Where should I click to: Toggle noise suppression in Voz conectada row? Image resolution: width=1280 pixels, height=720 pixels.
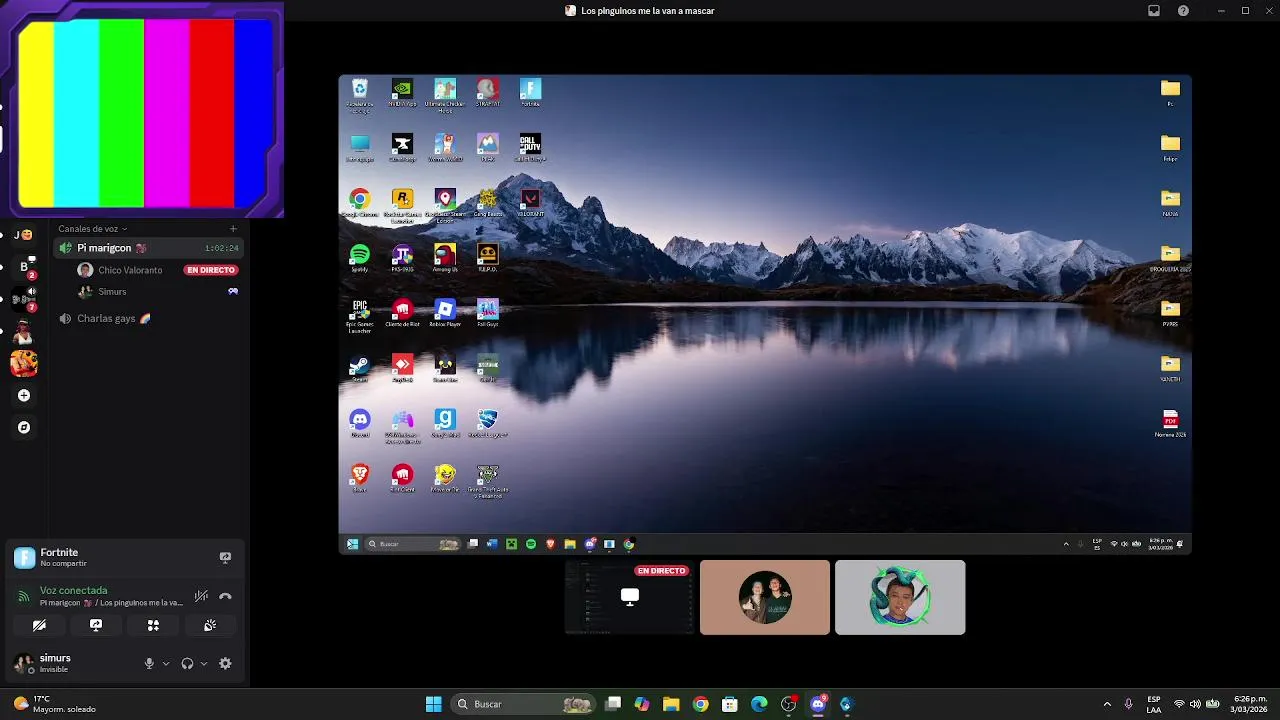click(x=201, y=596)
